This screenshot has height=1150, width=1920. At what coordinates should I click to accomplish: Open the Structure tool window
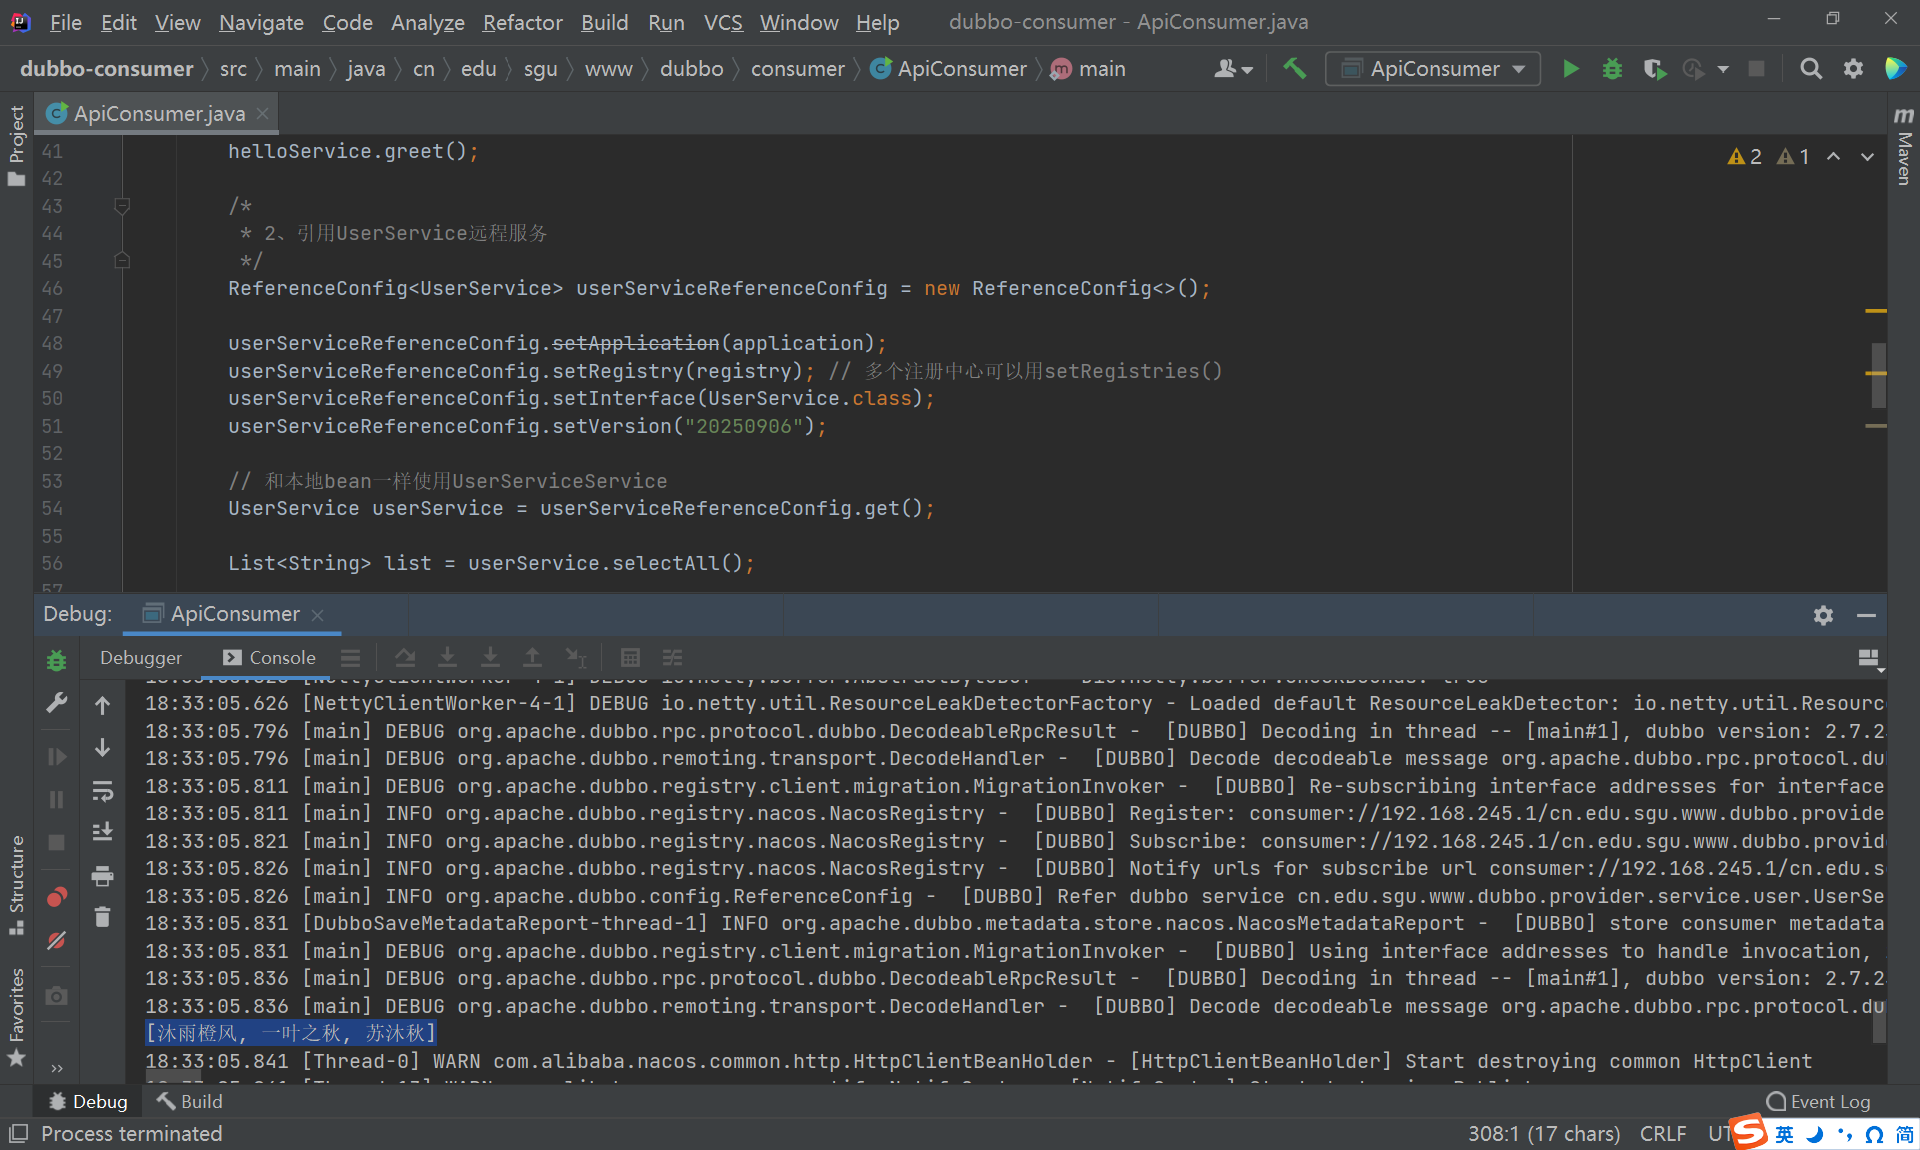pyautogui.click(x=16, y=885)
